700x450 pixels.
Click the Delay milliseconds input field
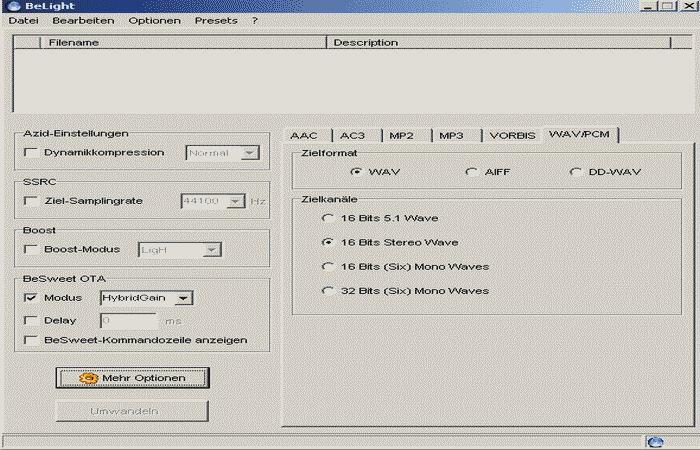click(128, 320)
